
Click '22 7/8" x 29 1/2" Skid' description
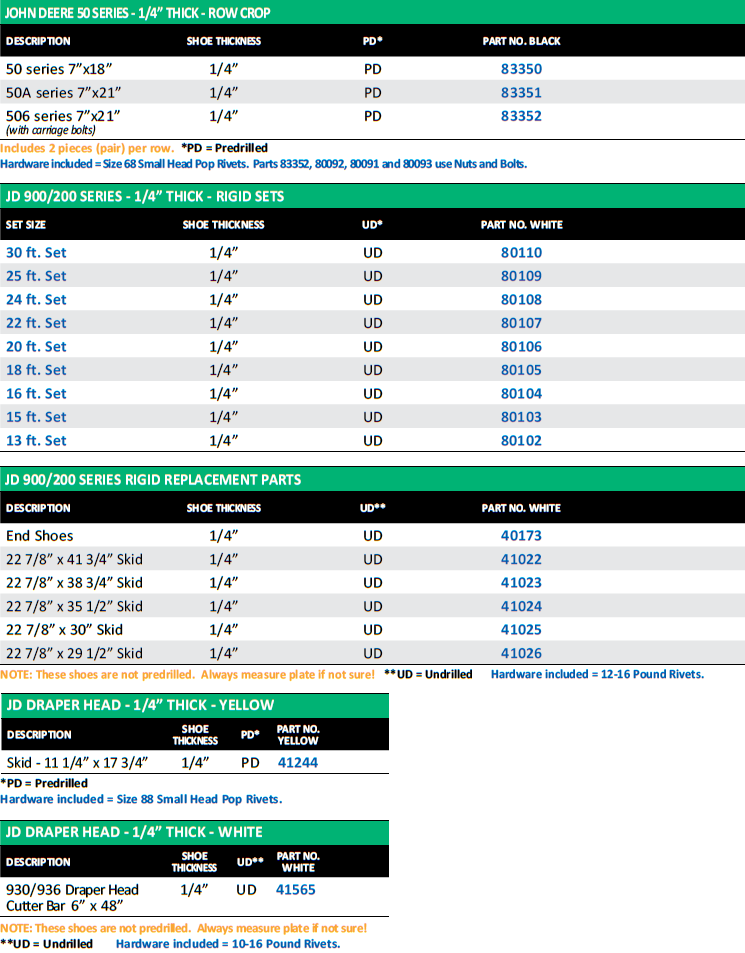74,653
